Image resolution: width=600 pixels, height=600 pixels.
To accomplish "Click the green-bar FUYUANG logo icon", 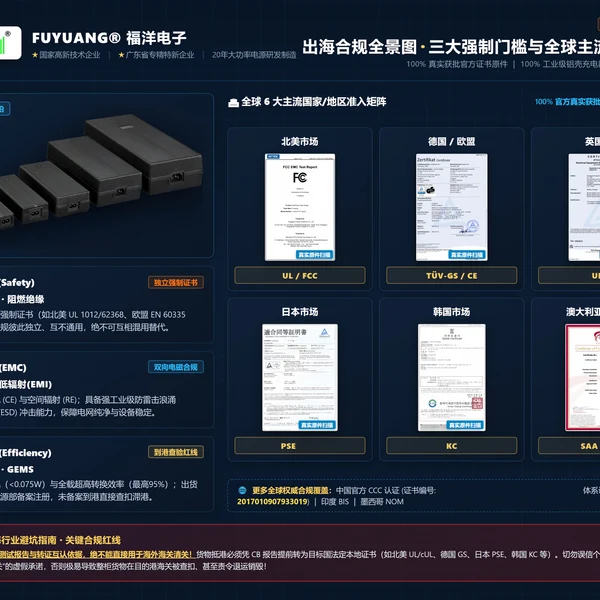I will tap(10, 42).
